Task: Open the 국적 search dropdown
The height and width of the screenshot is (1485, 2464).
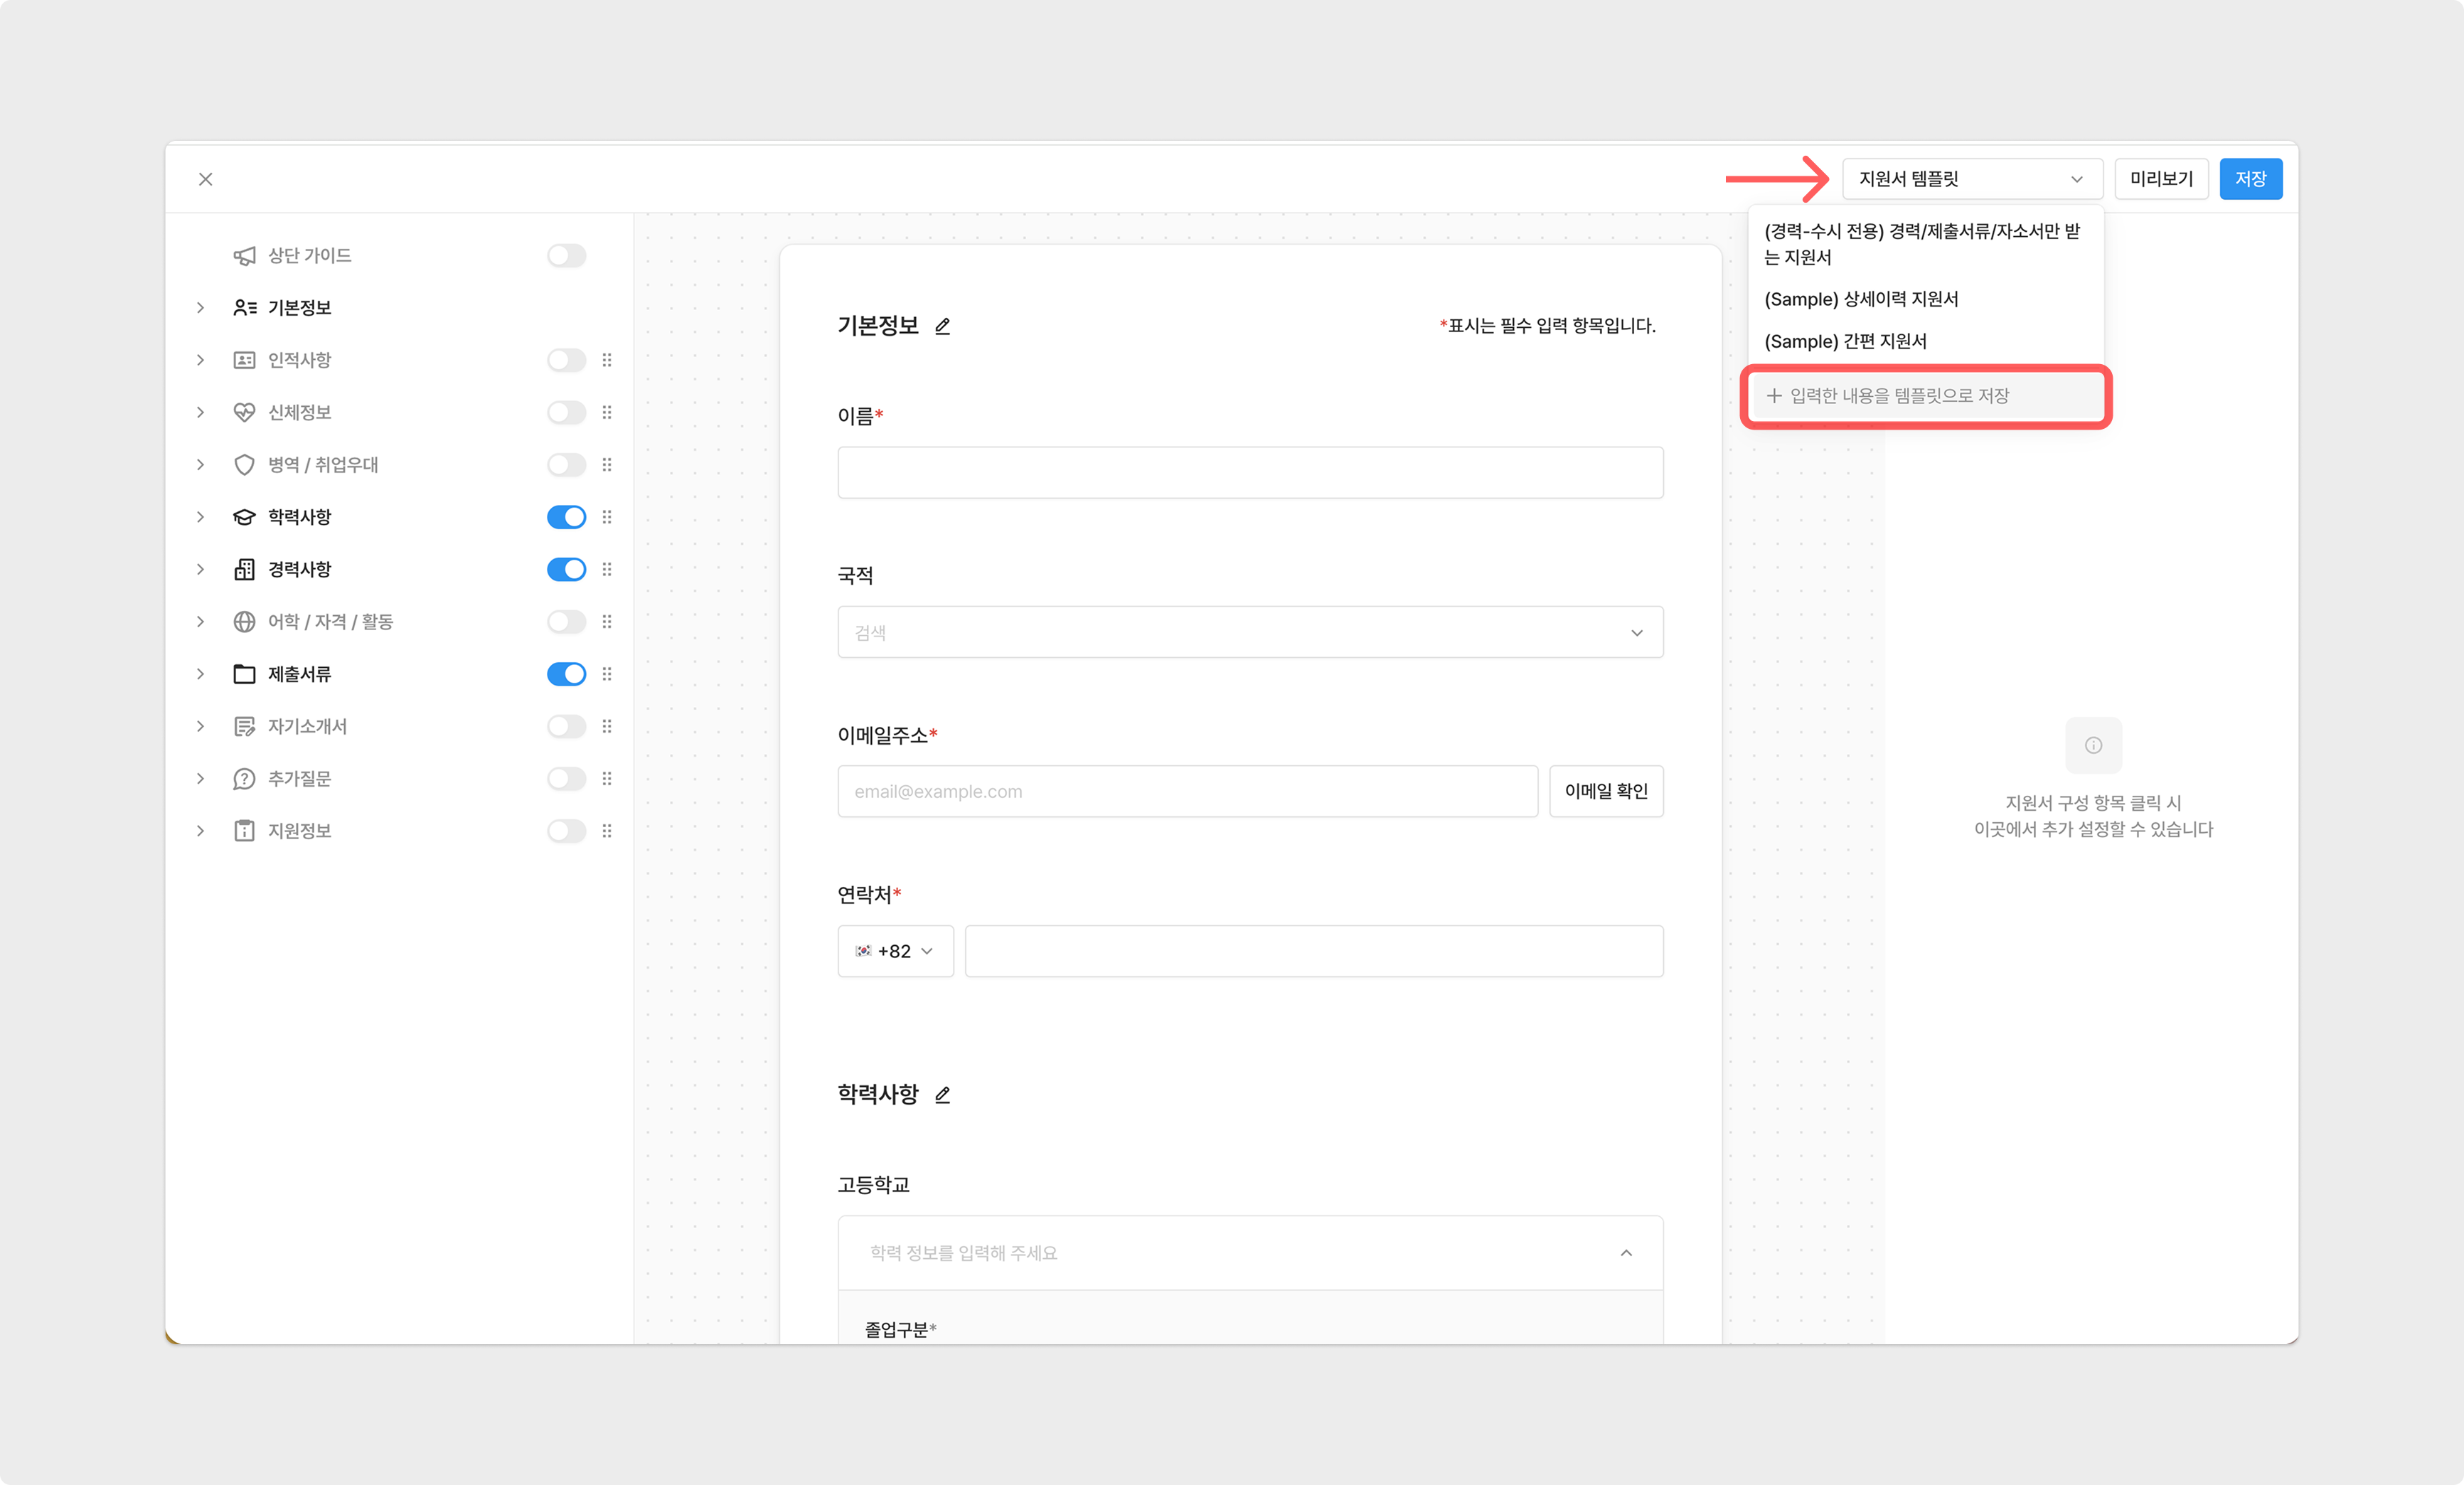Action: click(x=1250, y=632)
